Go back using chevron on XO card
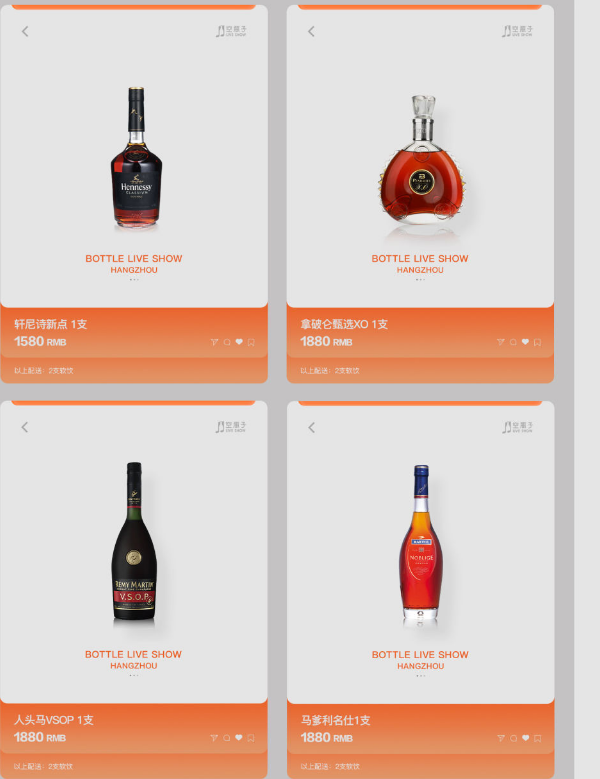The height and width of the screenshot is (779, 600). [311, 31]
